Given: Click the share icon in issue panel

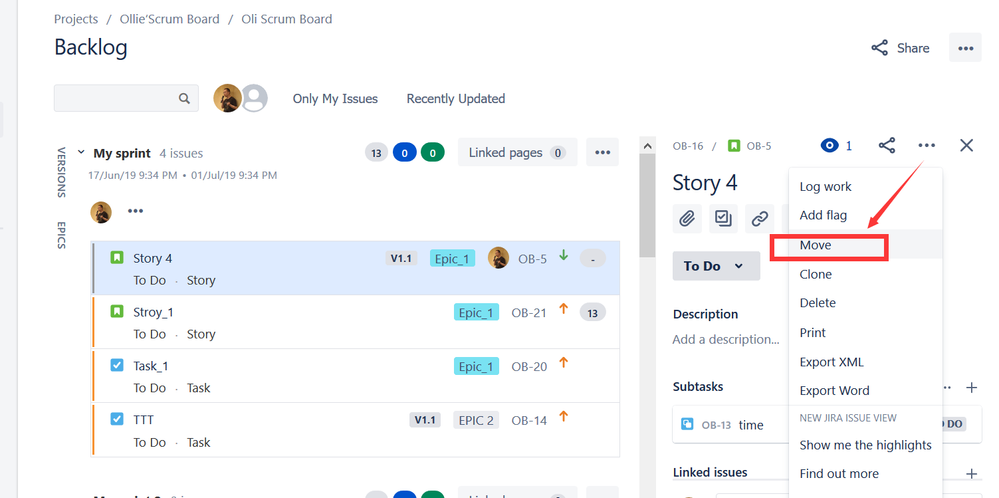Looking at the screenshot, I should (887, 146).
